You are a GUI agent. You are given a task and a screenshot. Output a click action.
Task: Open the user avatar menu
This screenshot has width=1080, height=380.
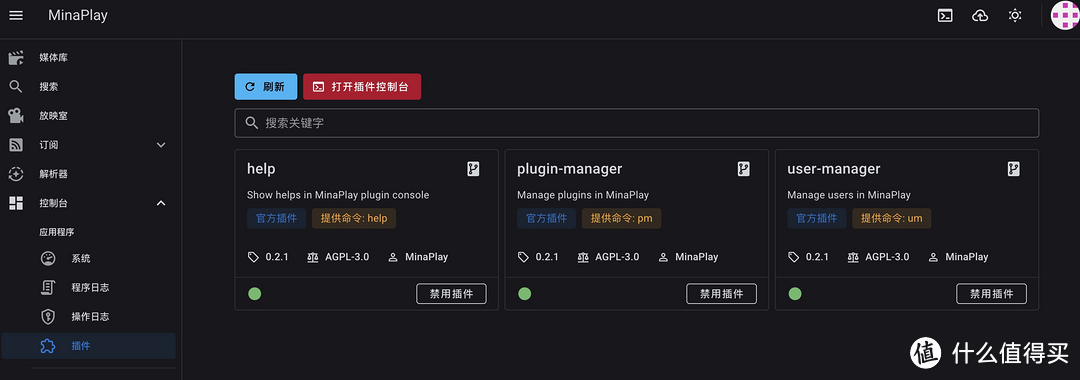point(1065,15)
